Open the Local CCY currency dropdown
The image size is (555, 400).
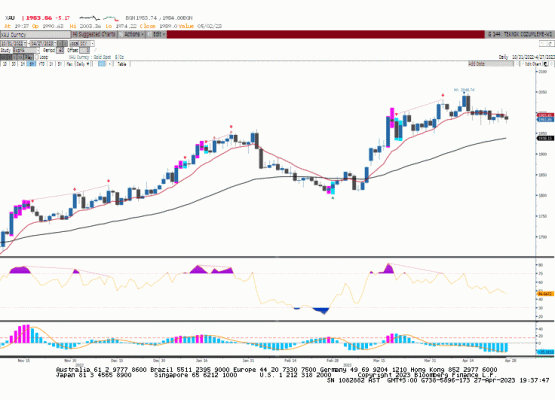coord(82,44)
